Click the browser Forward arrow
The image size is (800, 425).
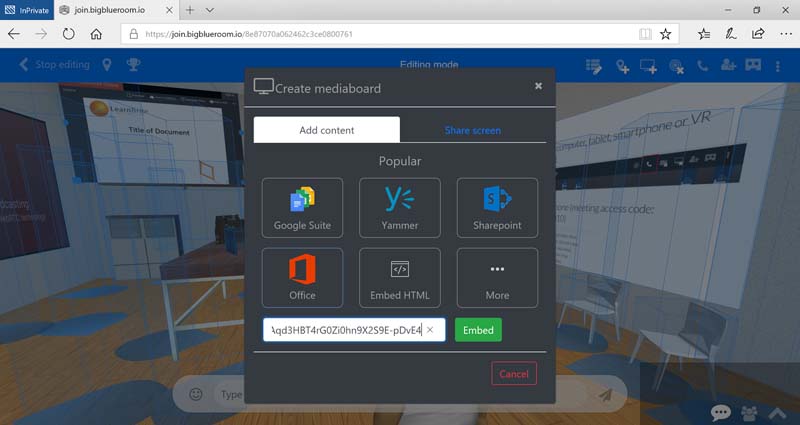pyautogui.click(x=41, y=34)
